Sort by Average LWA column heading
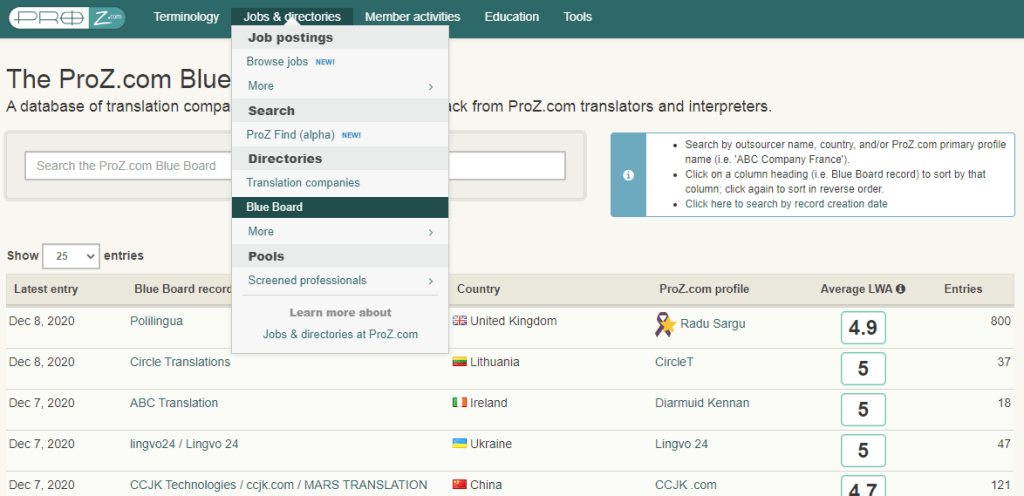The height and width of the screenshot is (496, 1024). [x=856, y=289]
